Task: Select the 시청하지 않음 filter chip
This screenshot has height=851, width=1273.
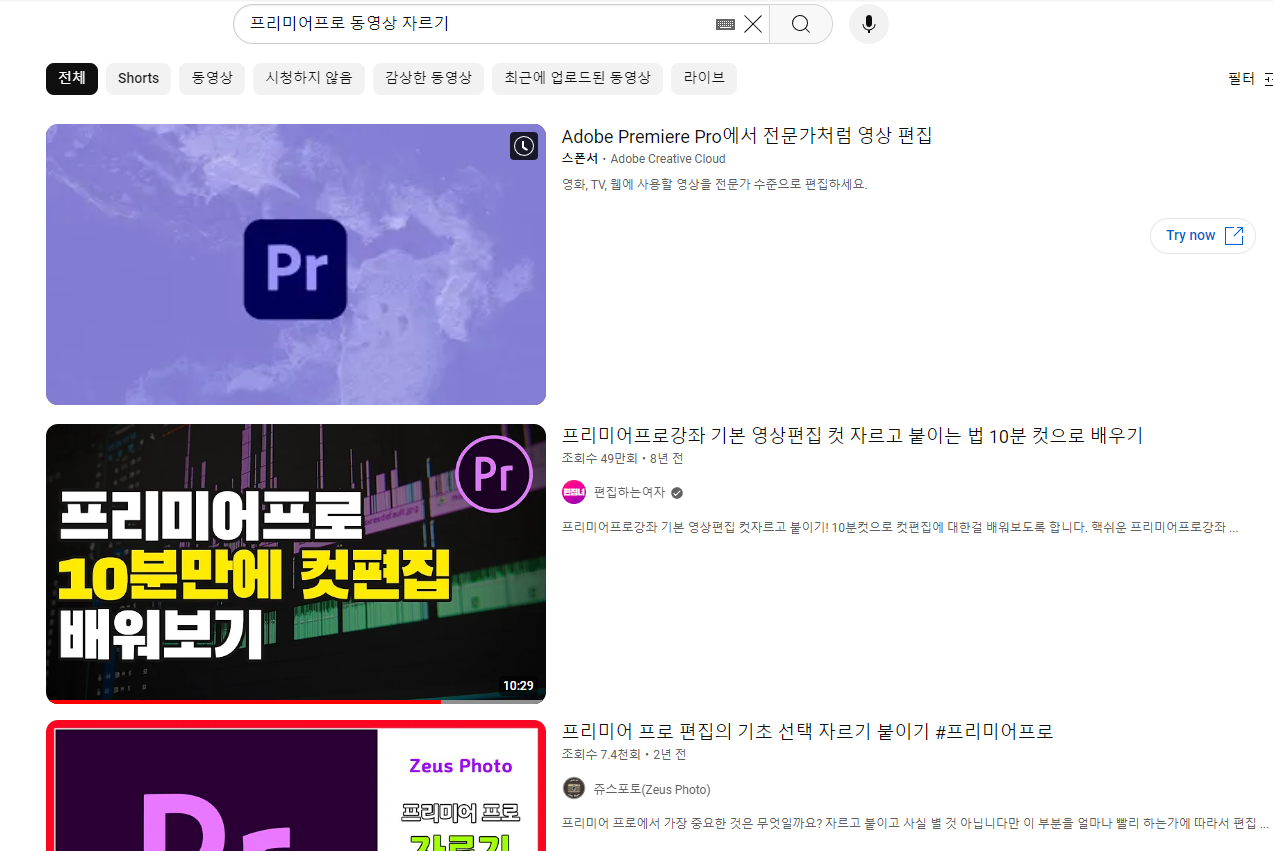Action: pyautogui.click(x=309, y=78)
